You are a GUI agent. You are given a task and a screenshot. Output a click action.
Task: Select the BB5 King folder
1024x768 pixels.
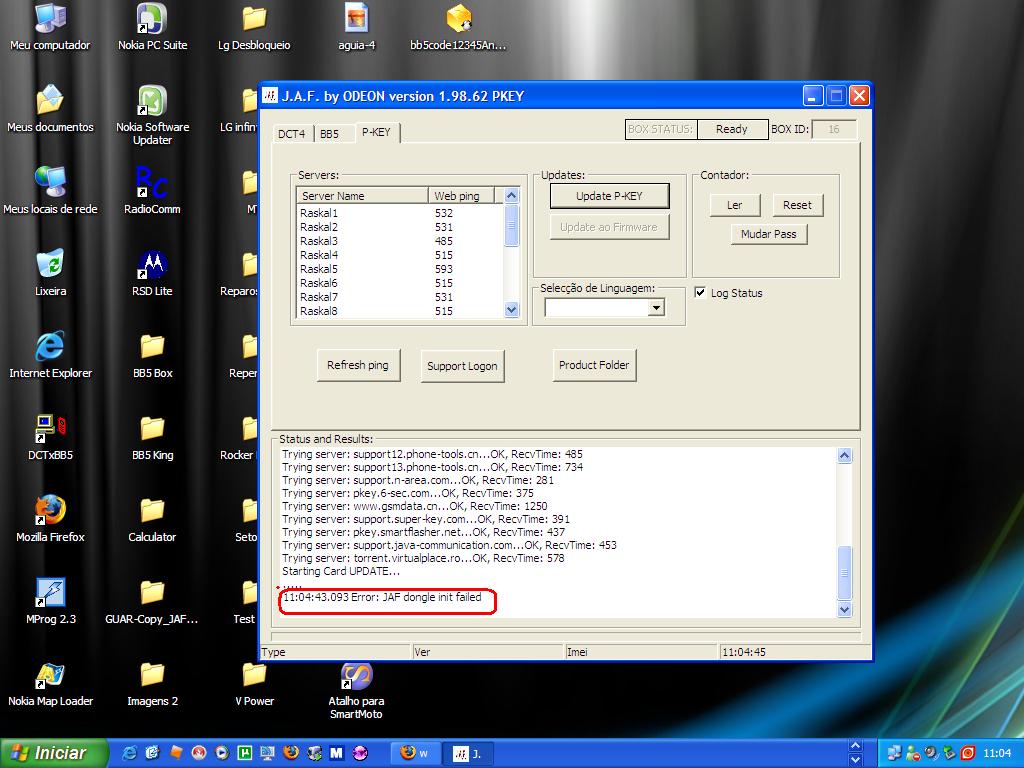(x=152, y=437)
